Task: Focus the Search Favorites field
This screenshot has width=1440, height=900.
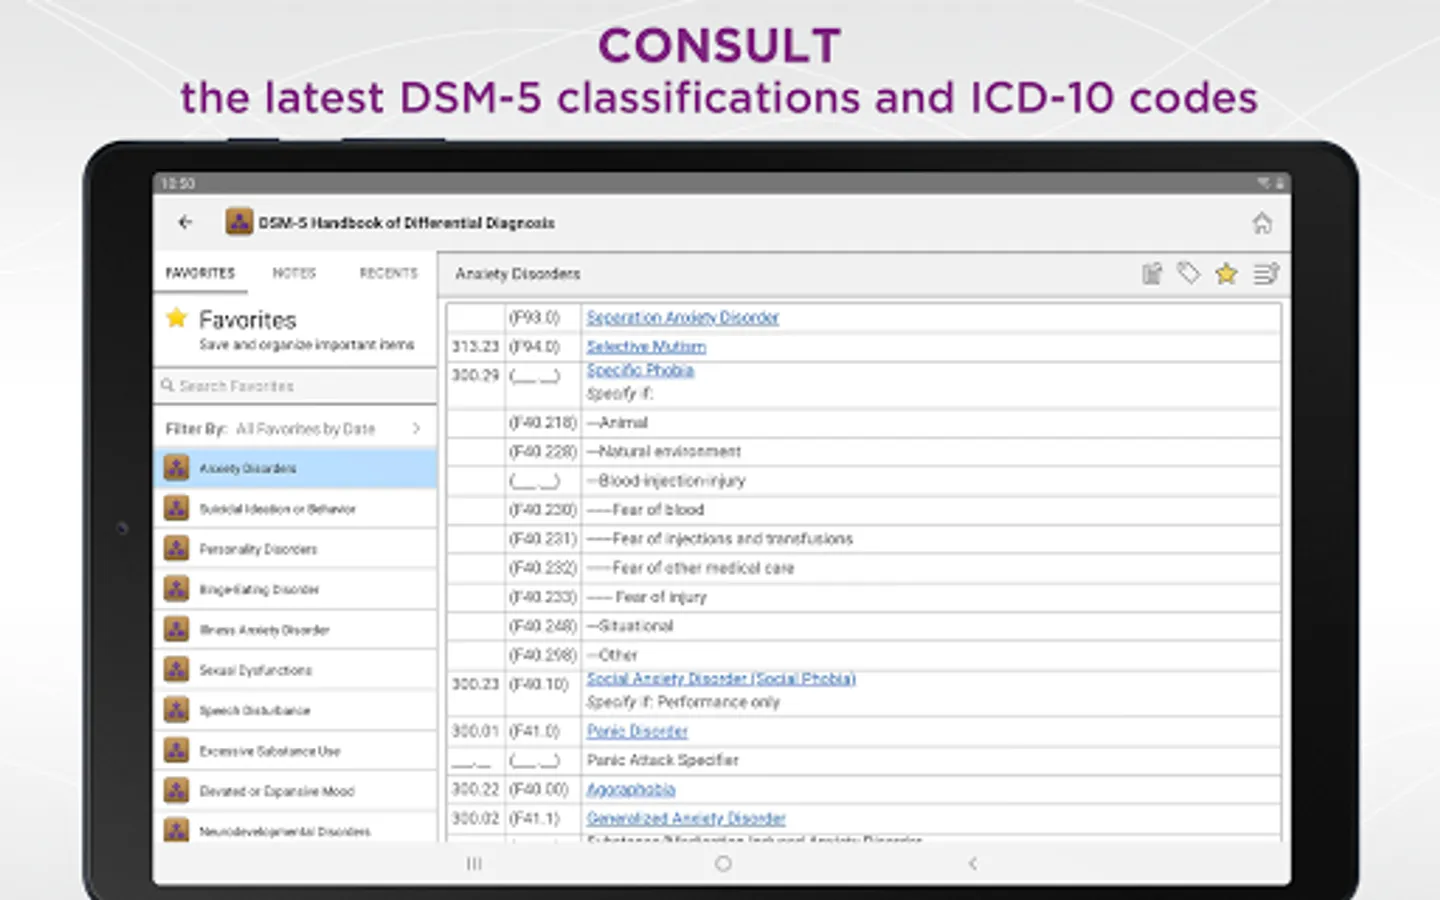Action: [x=296, y=386]
